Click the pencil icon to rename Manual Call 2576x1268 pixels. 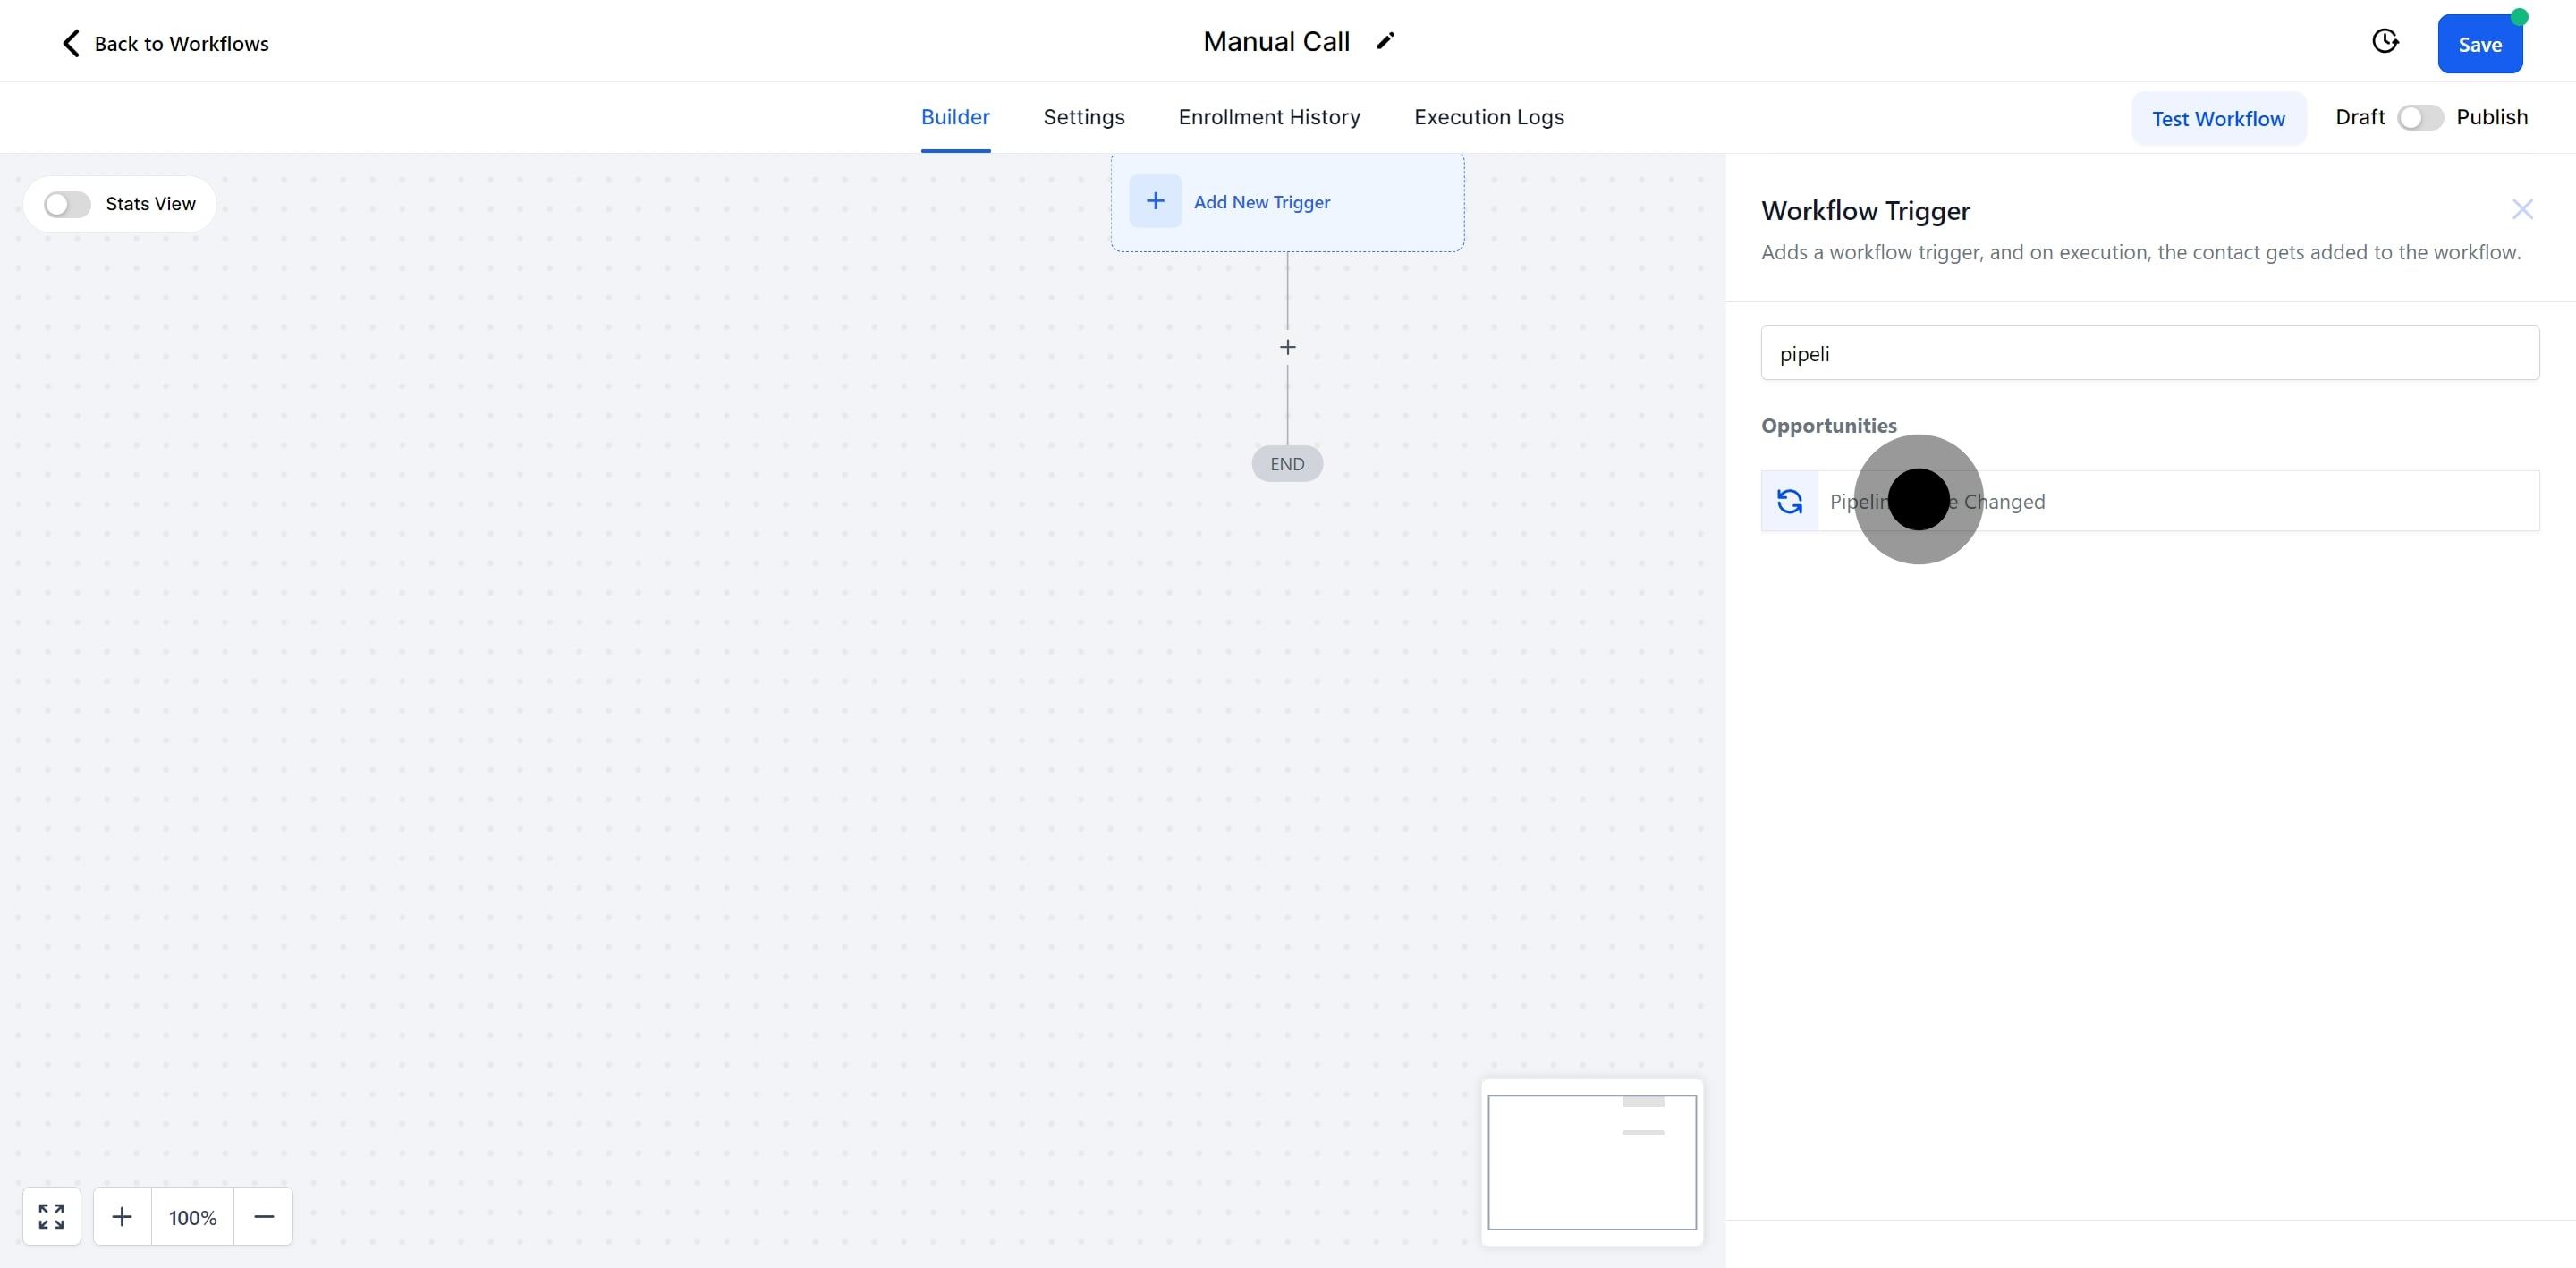[x=1386, y=41]
